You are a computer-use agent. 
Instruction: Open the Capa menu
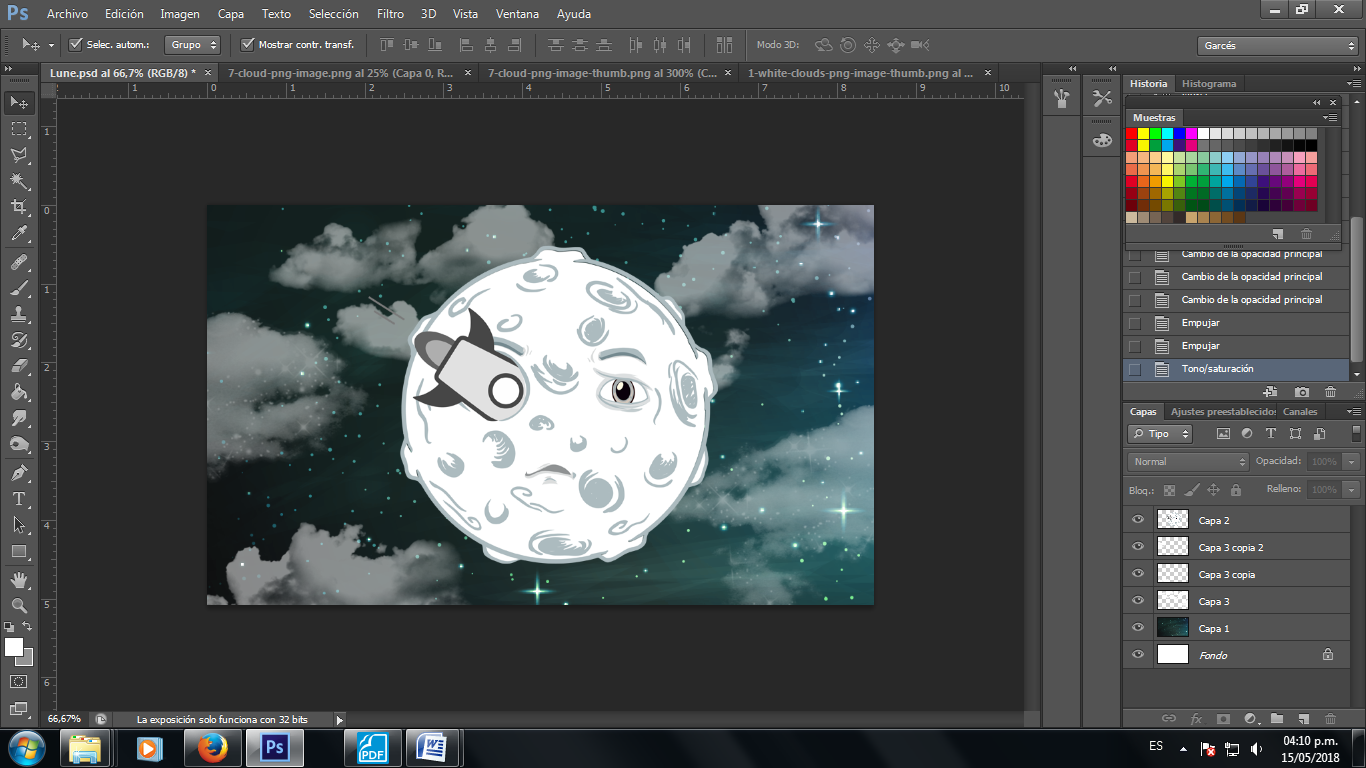pyautogui.click(x=231, y=14)
